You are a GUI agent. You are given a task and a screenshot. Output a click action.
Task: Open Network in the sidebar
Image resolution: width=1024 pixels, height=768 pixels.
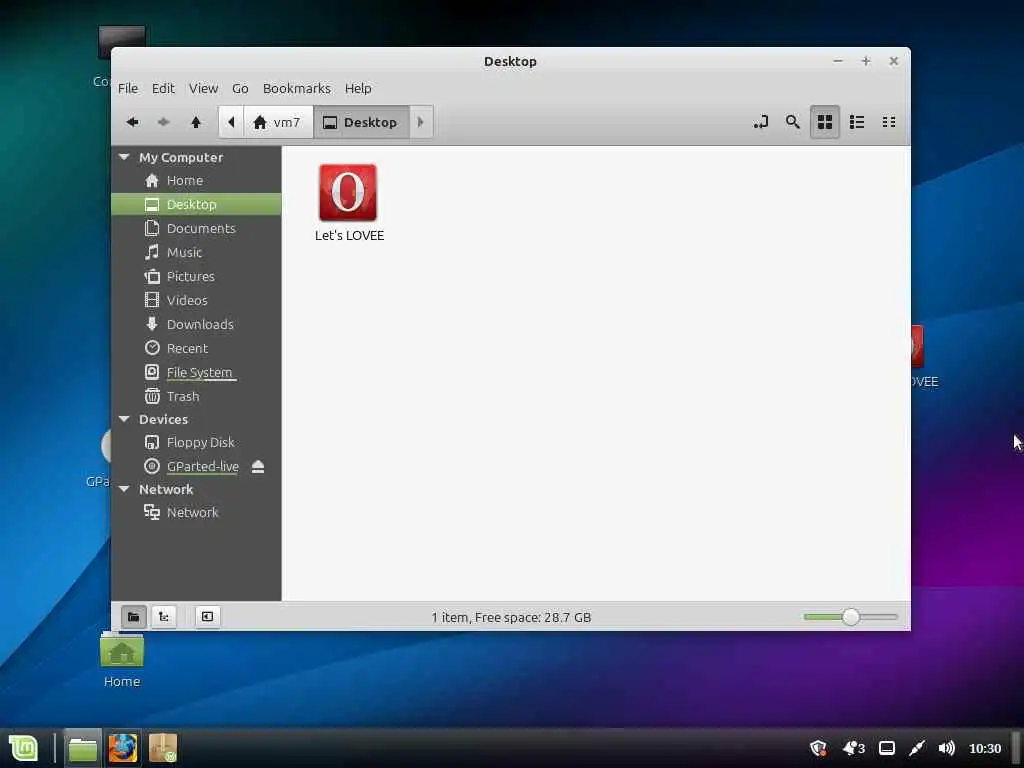(x=196, y=512)
